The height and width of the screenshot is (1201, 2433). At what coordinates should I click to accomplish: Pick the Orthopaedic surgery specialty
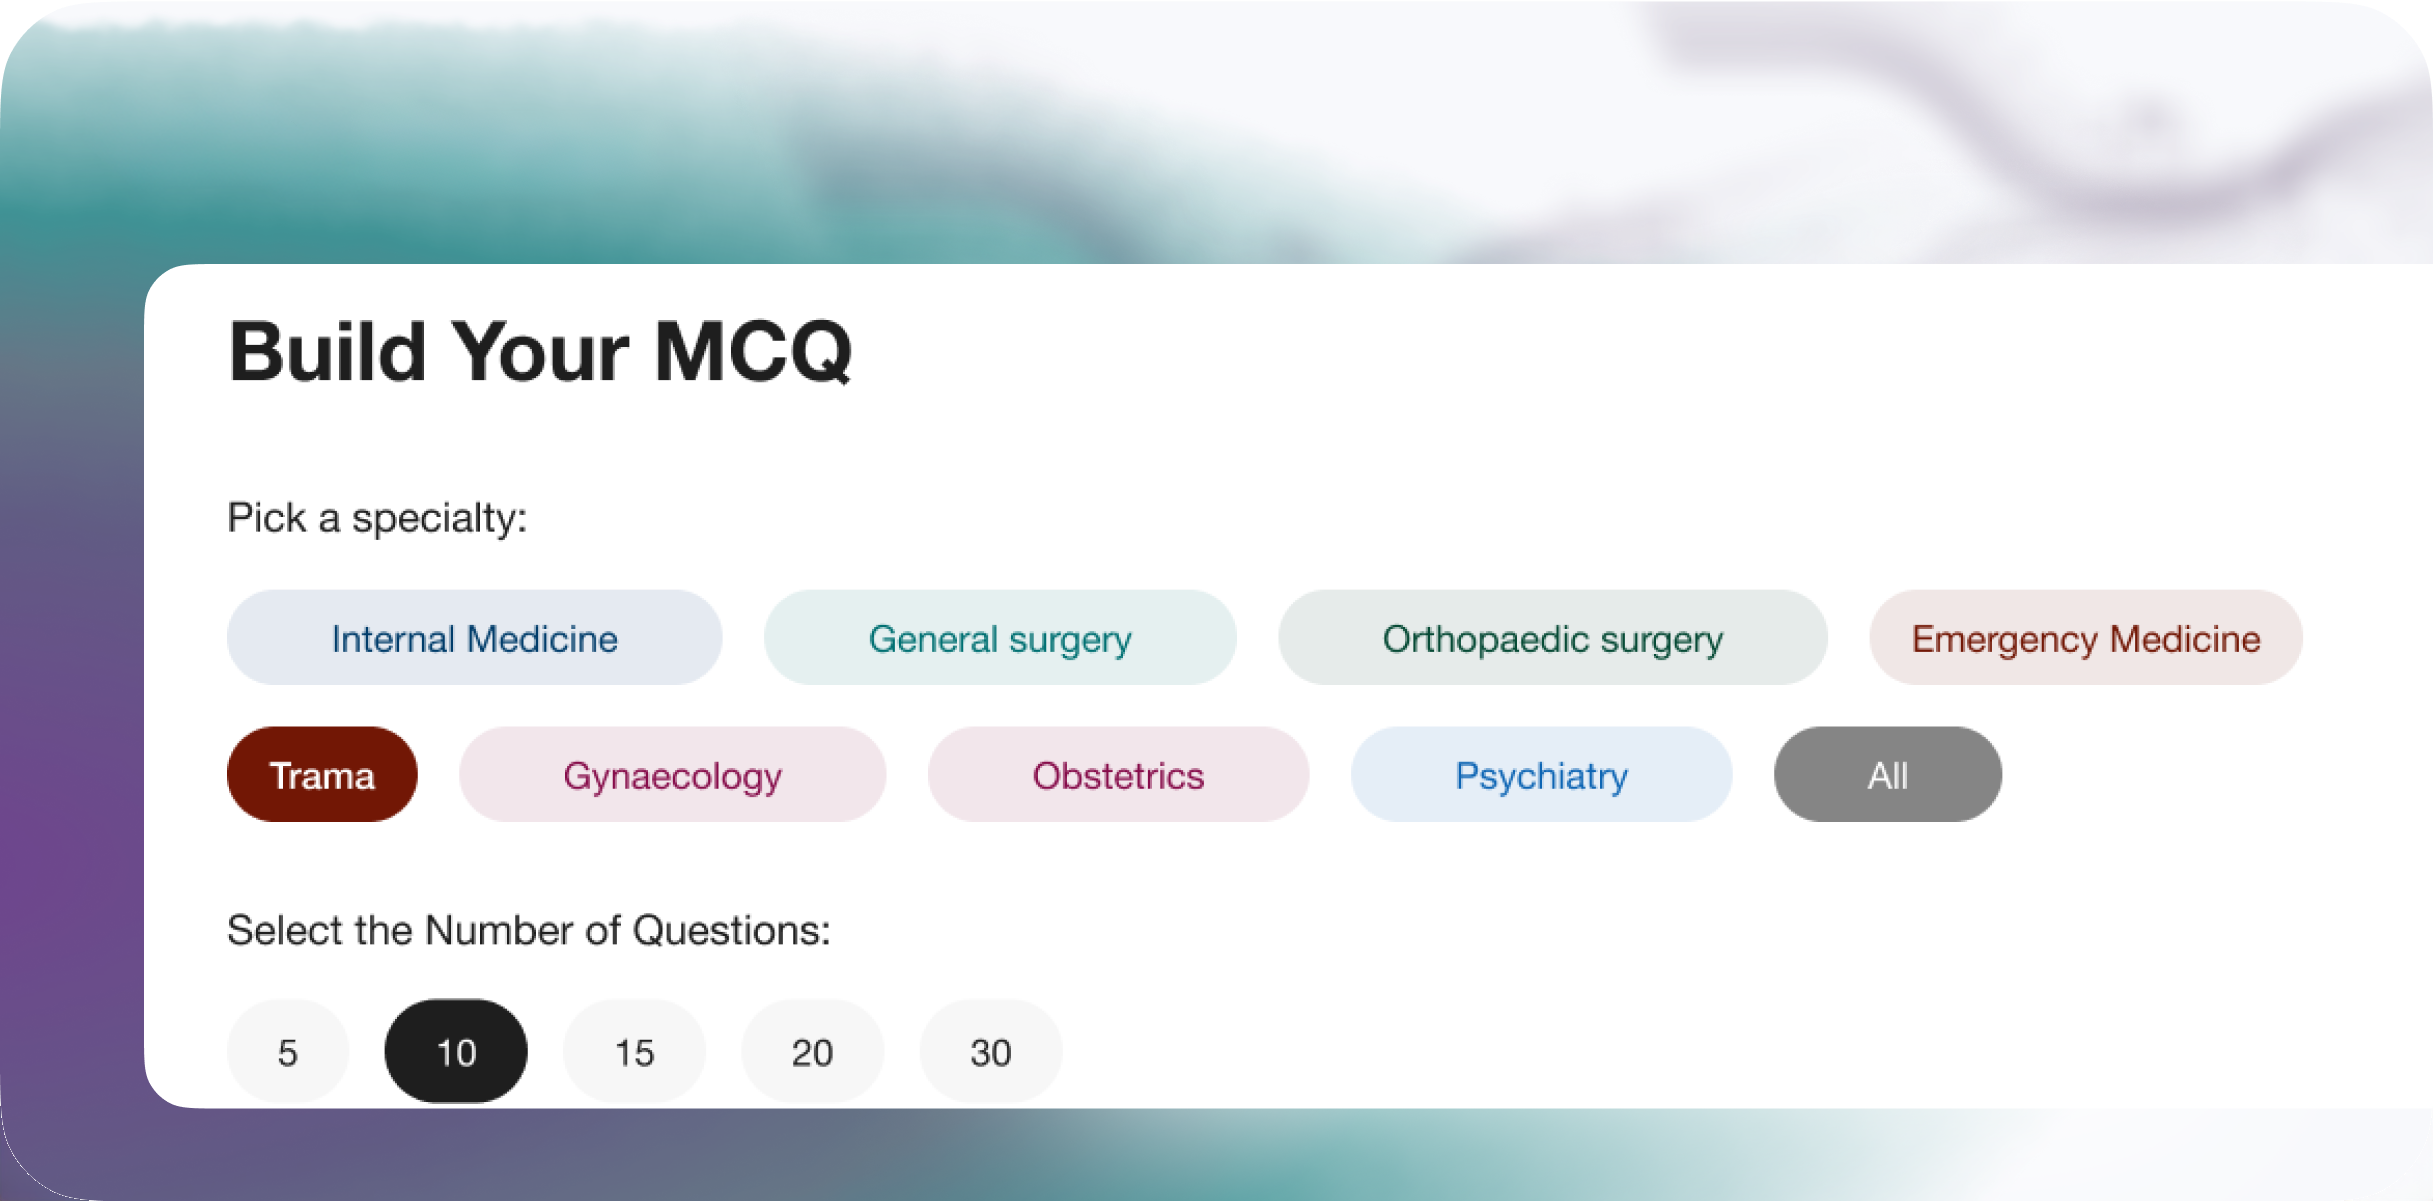[x=1552, y=638]
